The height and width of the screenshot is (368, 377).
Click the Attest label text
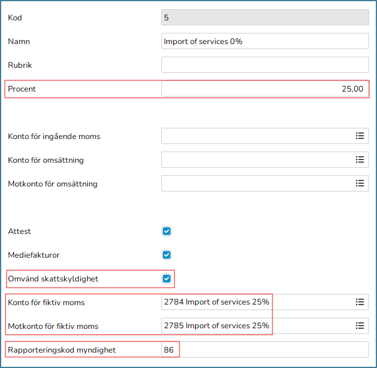coord(19,231)
